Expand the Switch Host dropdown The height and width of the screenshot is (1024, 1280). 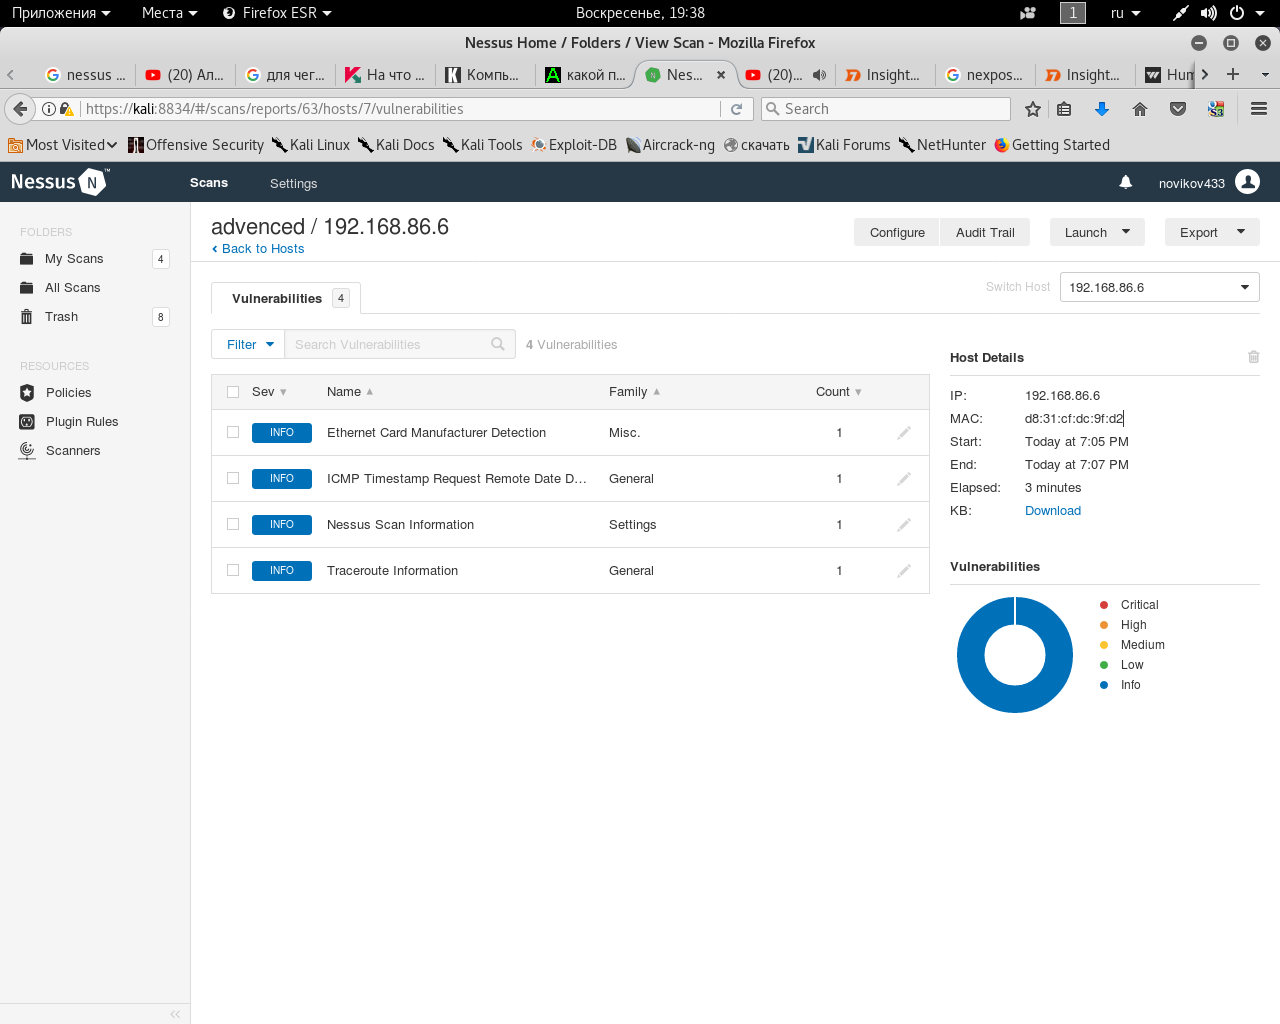(x=1159, y=287)
